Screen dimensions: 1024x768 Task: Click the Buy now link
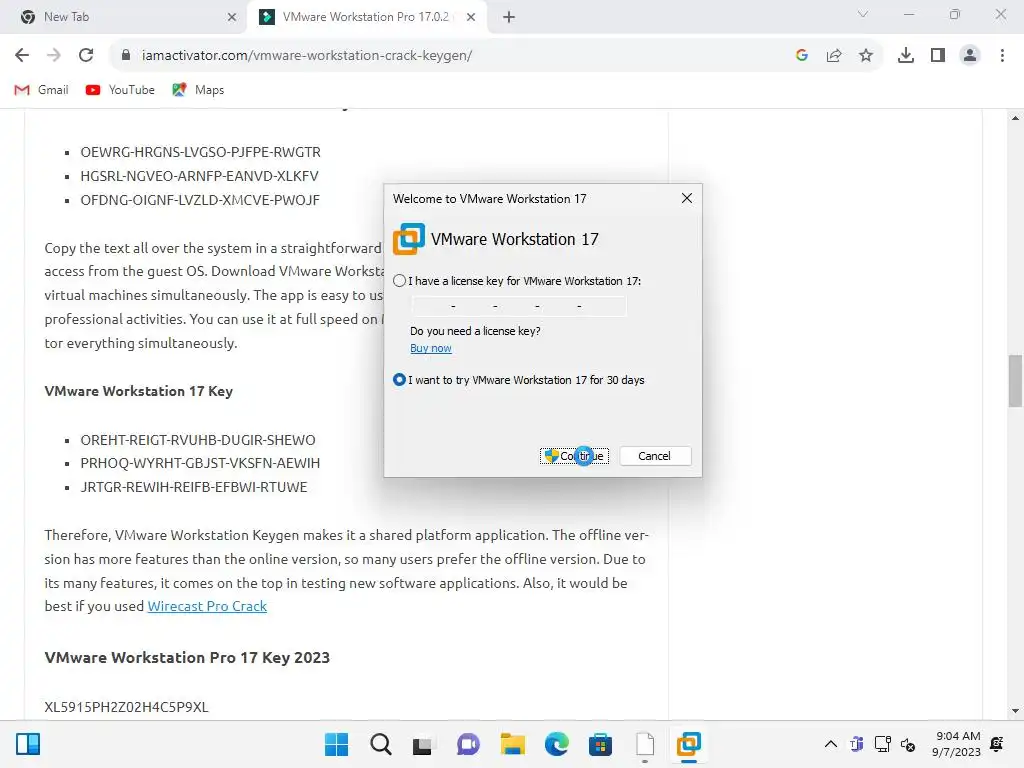click(x=430, y=348)
